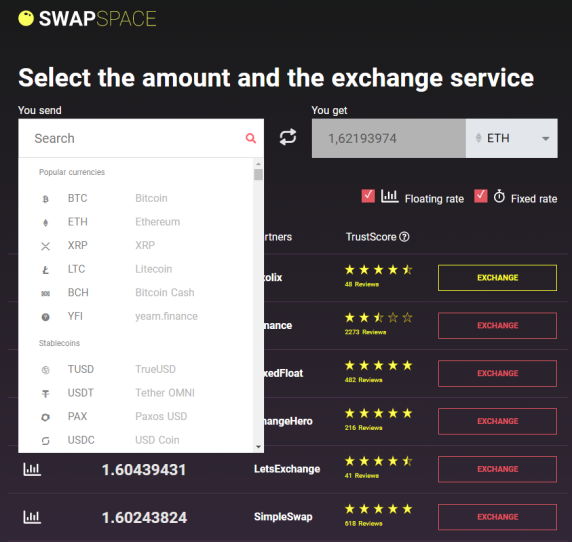Click EXCHANGE button for SimpleSwap
The height and width of the screenshot is (542, 572).
click(x=497, y=517)
